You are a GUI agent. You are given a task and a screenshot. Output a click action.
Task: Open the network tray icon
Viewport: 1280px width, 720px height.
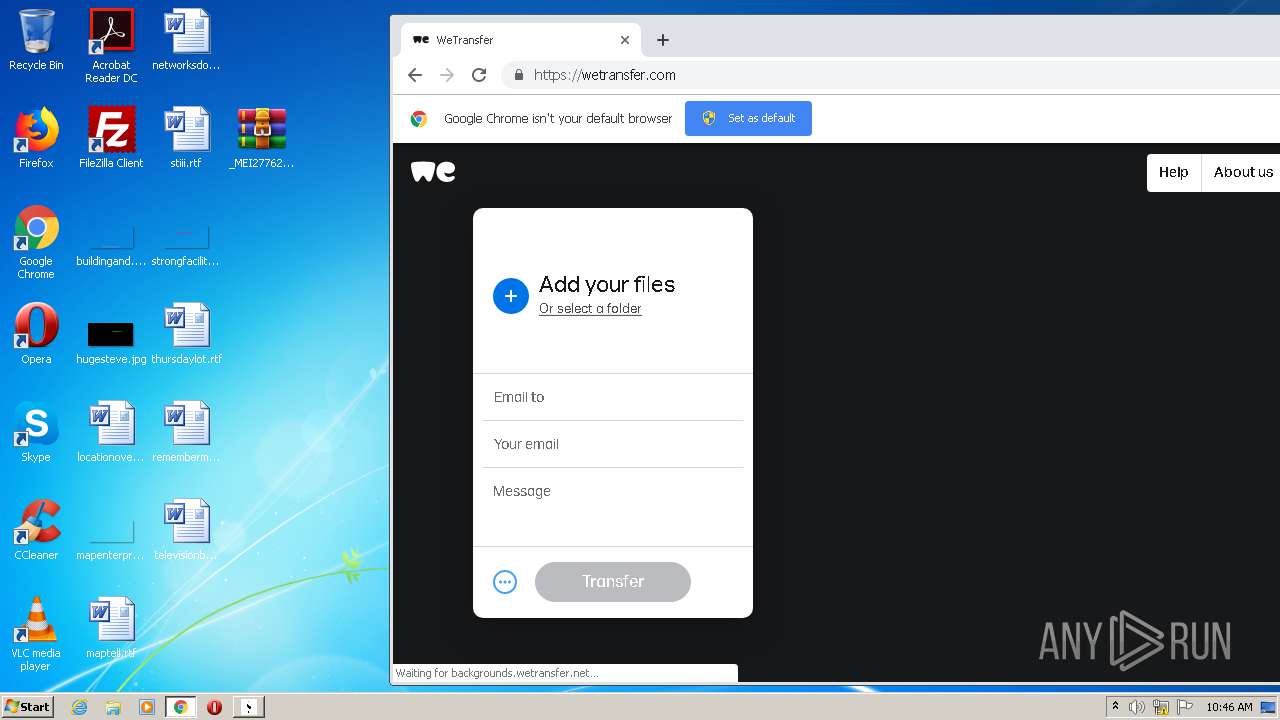(x=1161, y=707)
